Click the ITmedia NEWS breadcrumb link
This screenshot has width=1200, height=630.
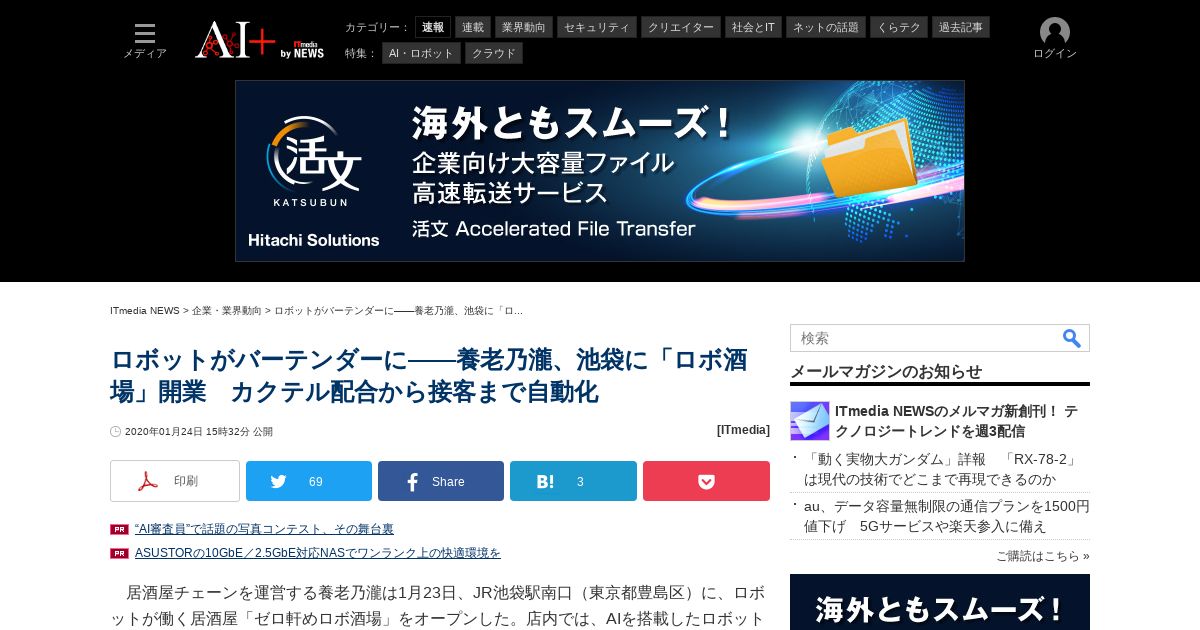(145, 311)
